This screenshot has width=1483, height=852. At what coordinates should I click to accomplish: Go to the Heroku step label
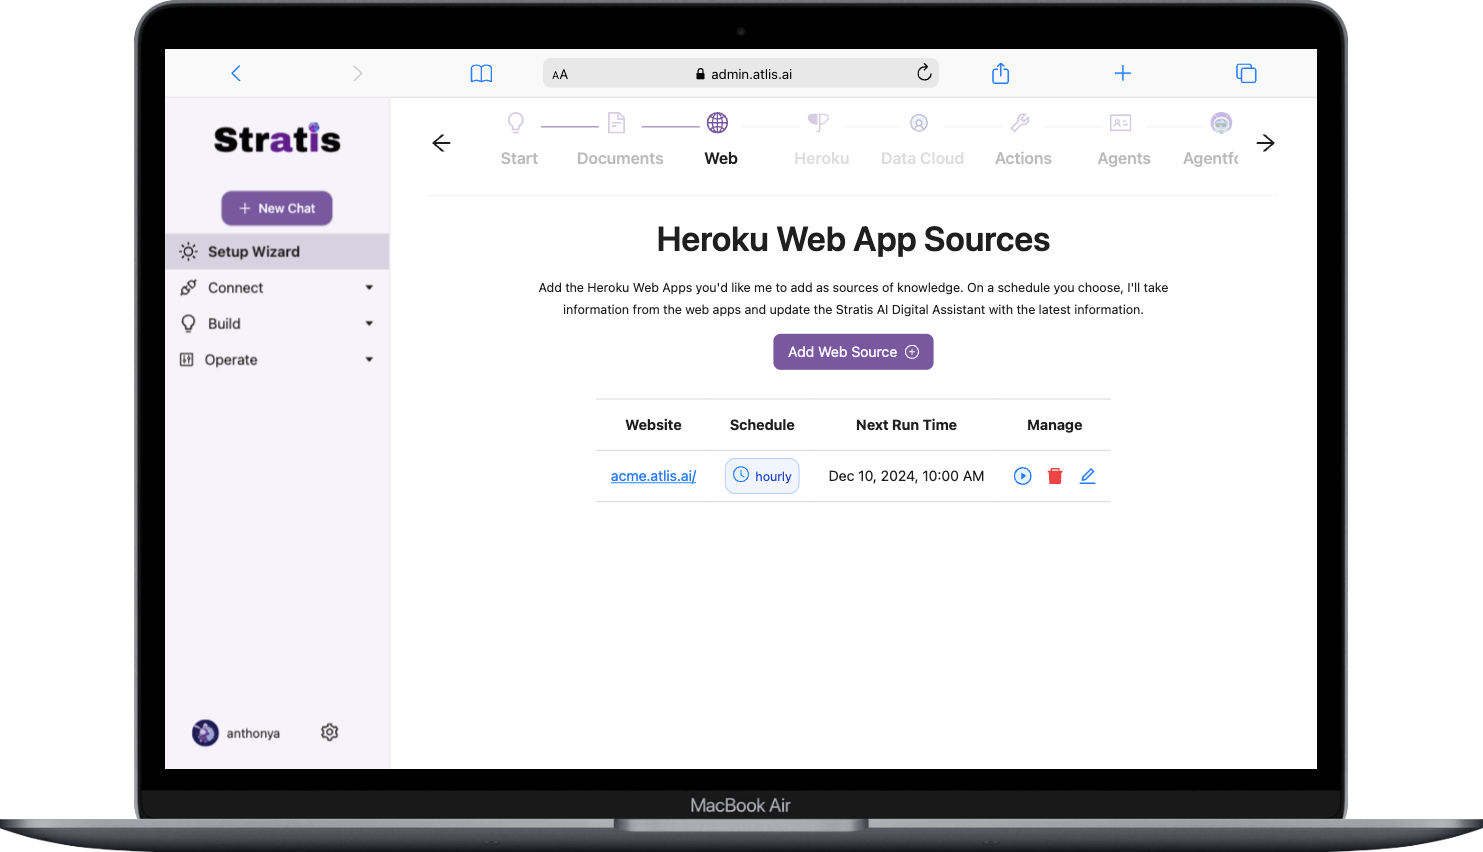822,158
